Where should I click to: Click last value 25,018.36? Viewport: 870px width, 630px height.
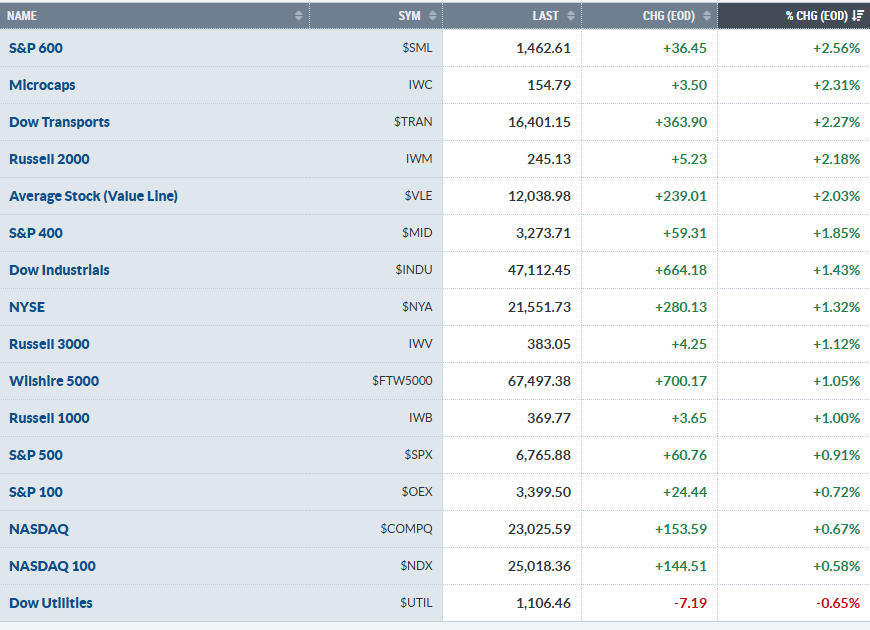point(539,566)
